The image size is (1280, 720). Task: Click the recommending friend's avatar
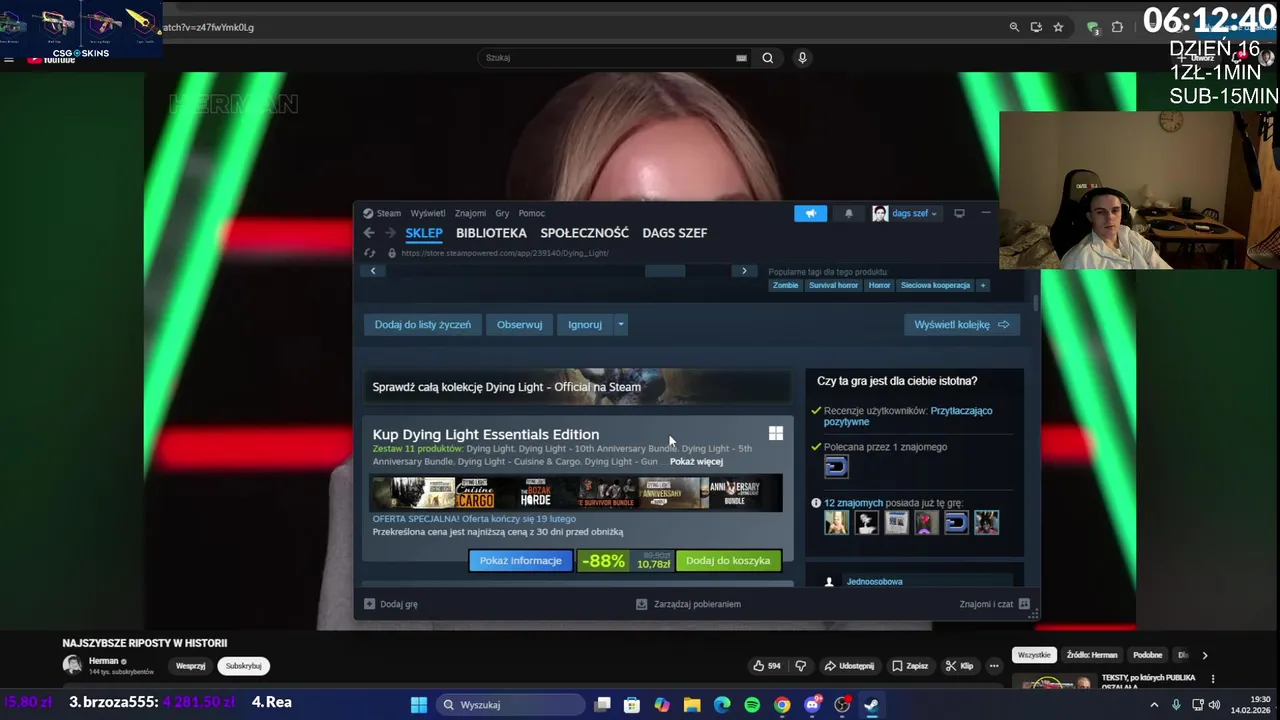click(836, 466)
